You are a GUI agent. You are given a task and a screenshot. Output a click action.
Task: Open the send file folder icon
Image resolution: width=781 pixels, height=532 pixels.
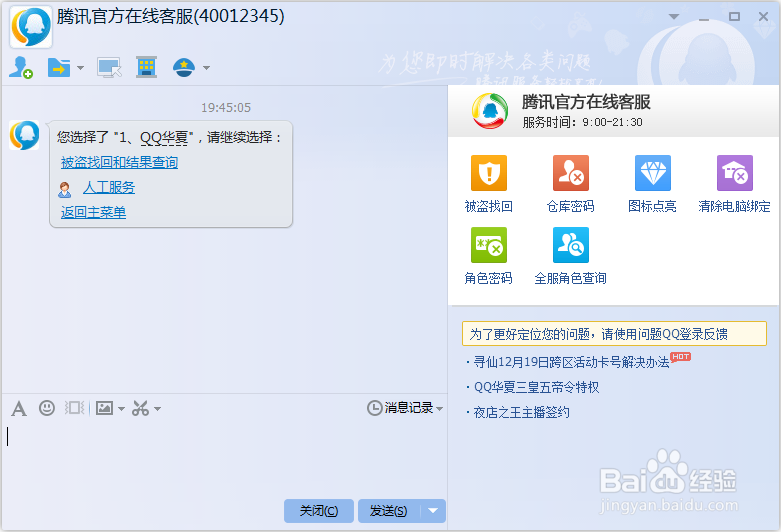59,67
